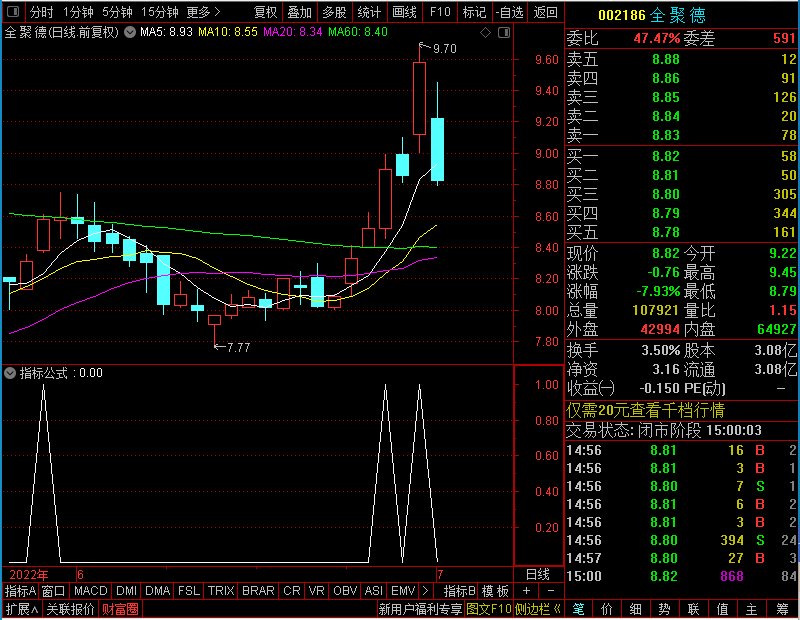The image size is (800, 620).
Task: Switch indicator to ASI
Action: (x=373, y=591)
